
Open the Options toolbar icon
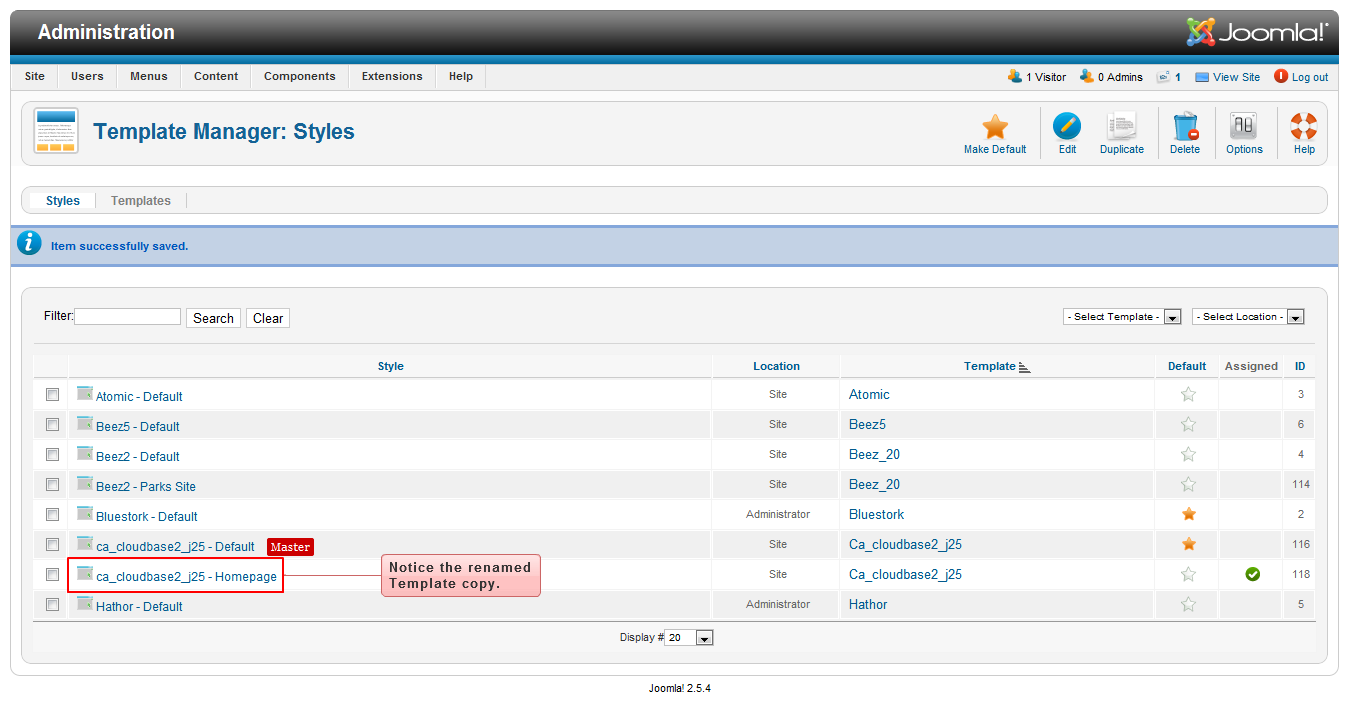pyautogui.click(x=1244, y=126)
